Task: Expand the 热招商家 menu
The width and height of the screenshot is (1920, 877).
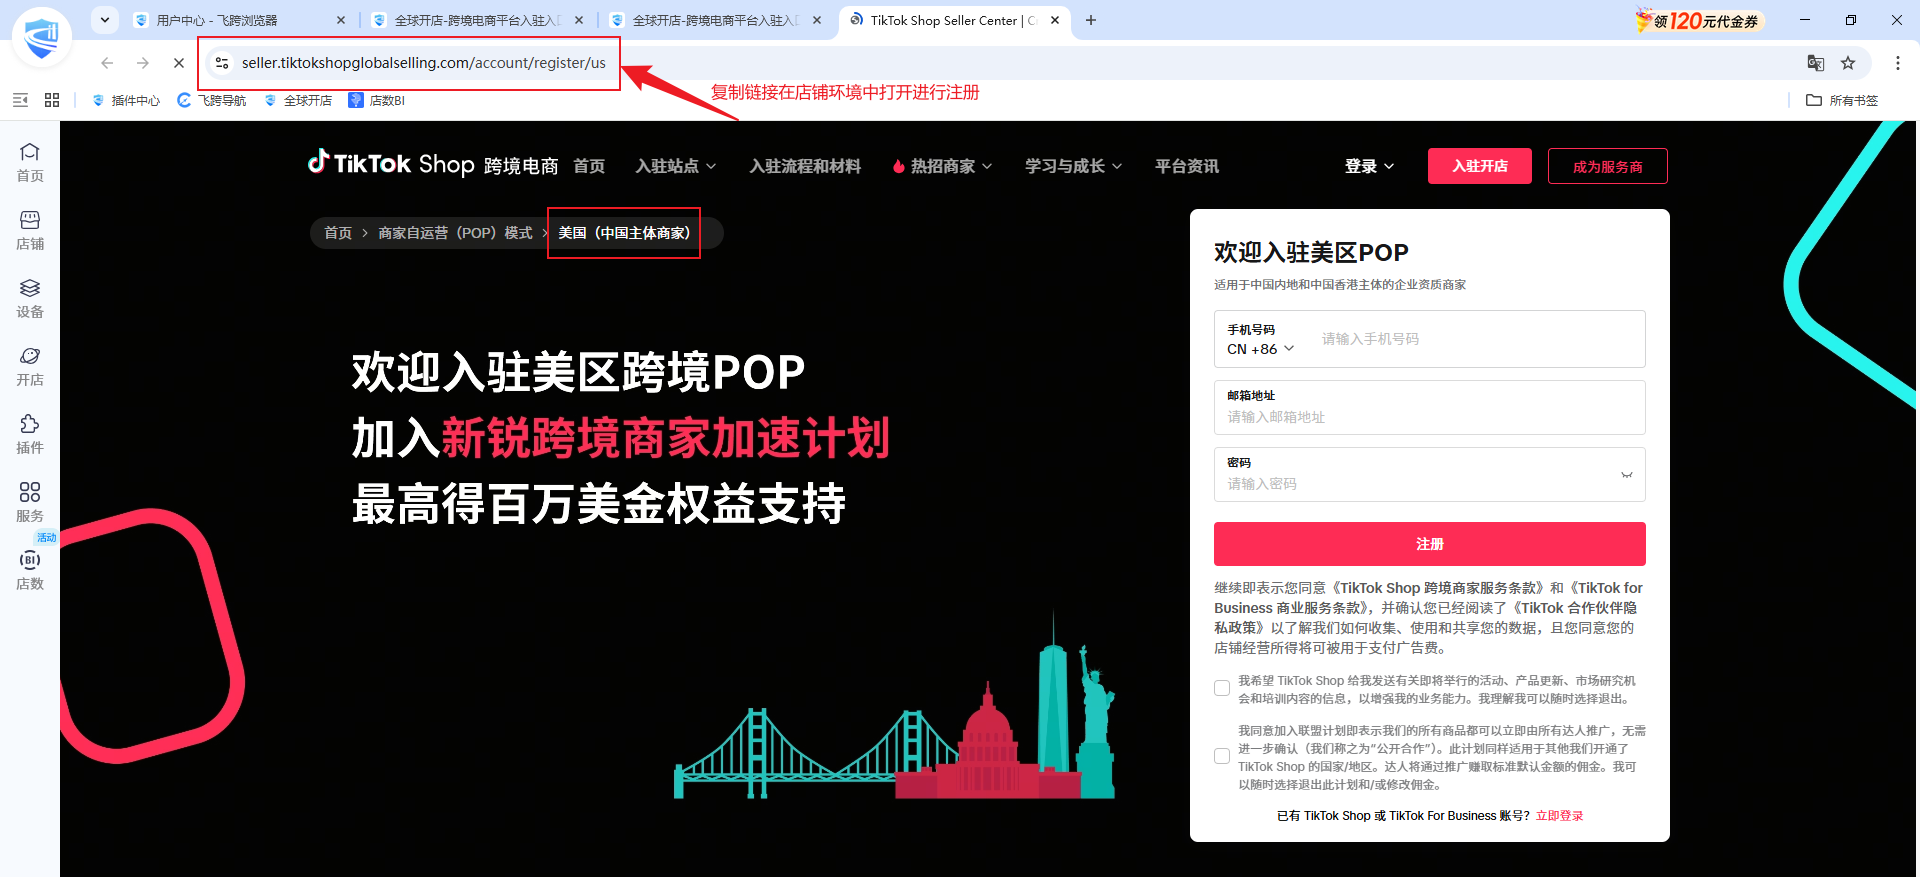Action: pos(942,166)
